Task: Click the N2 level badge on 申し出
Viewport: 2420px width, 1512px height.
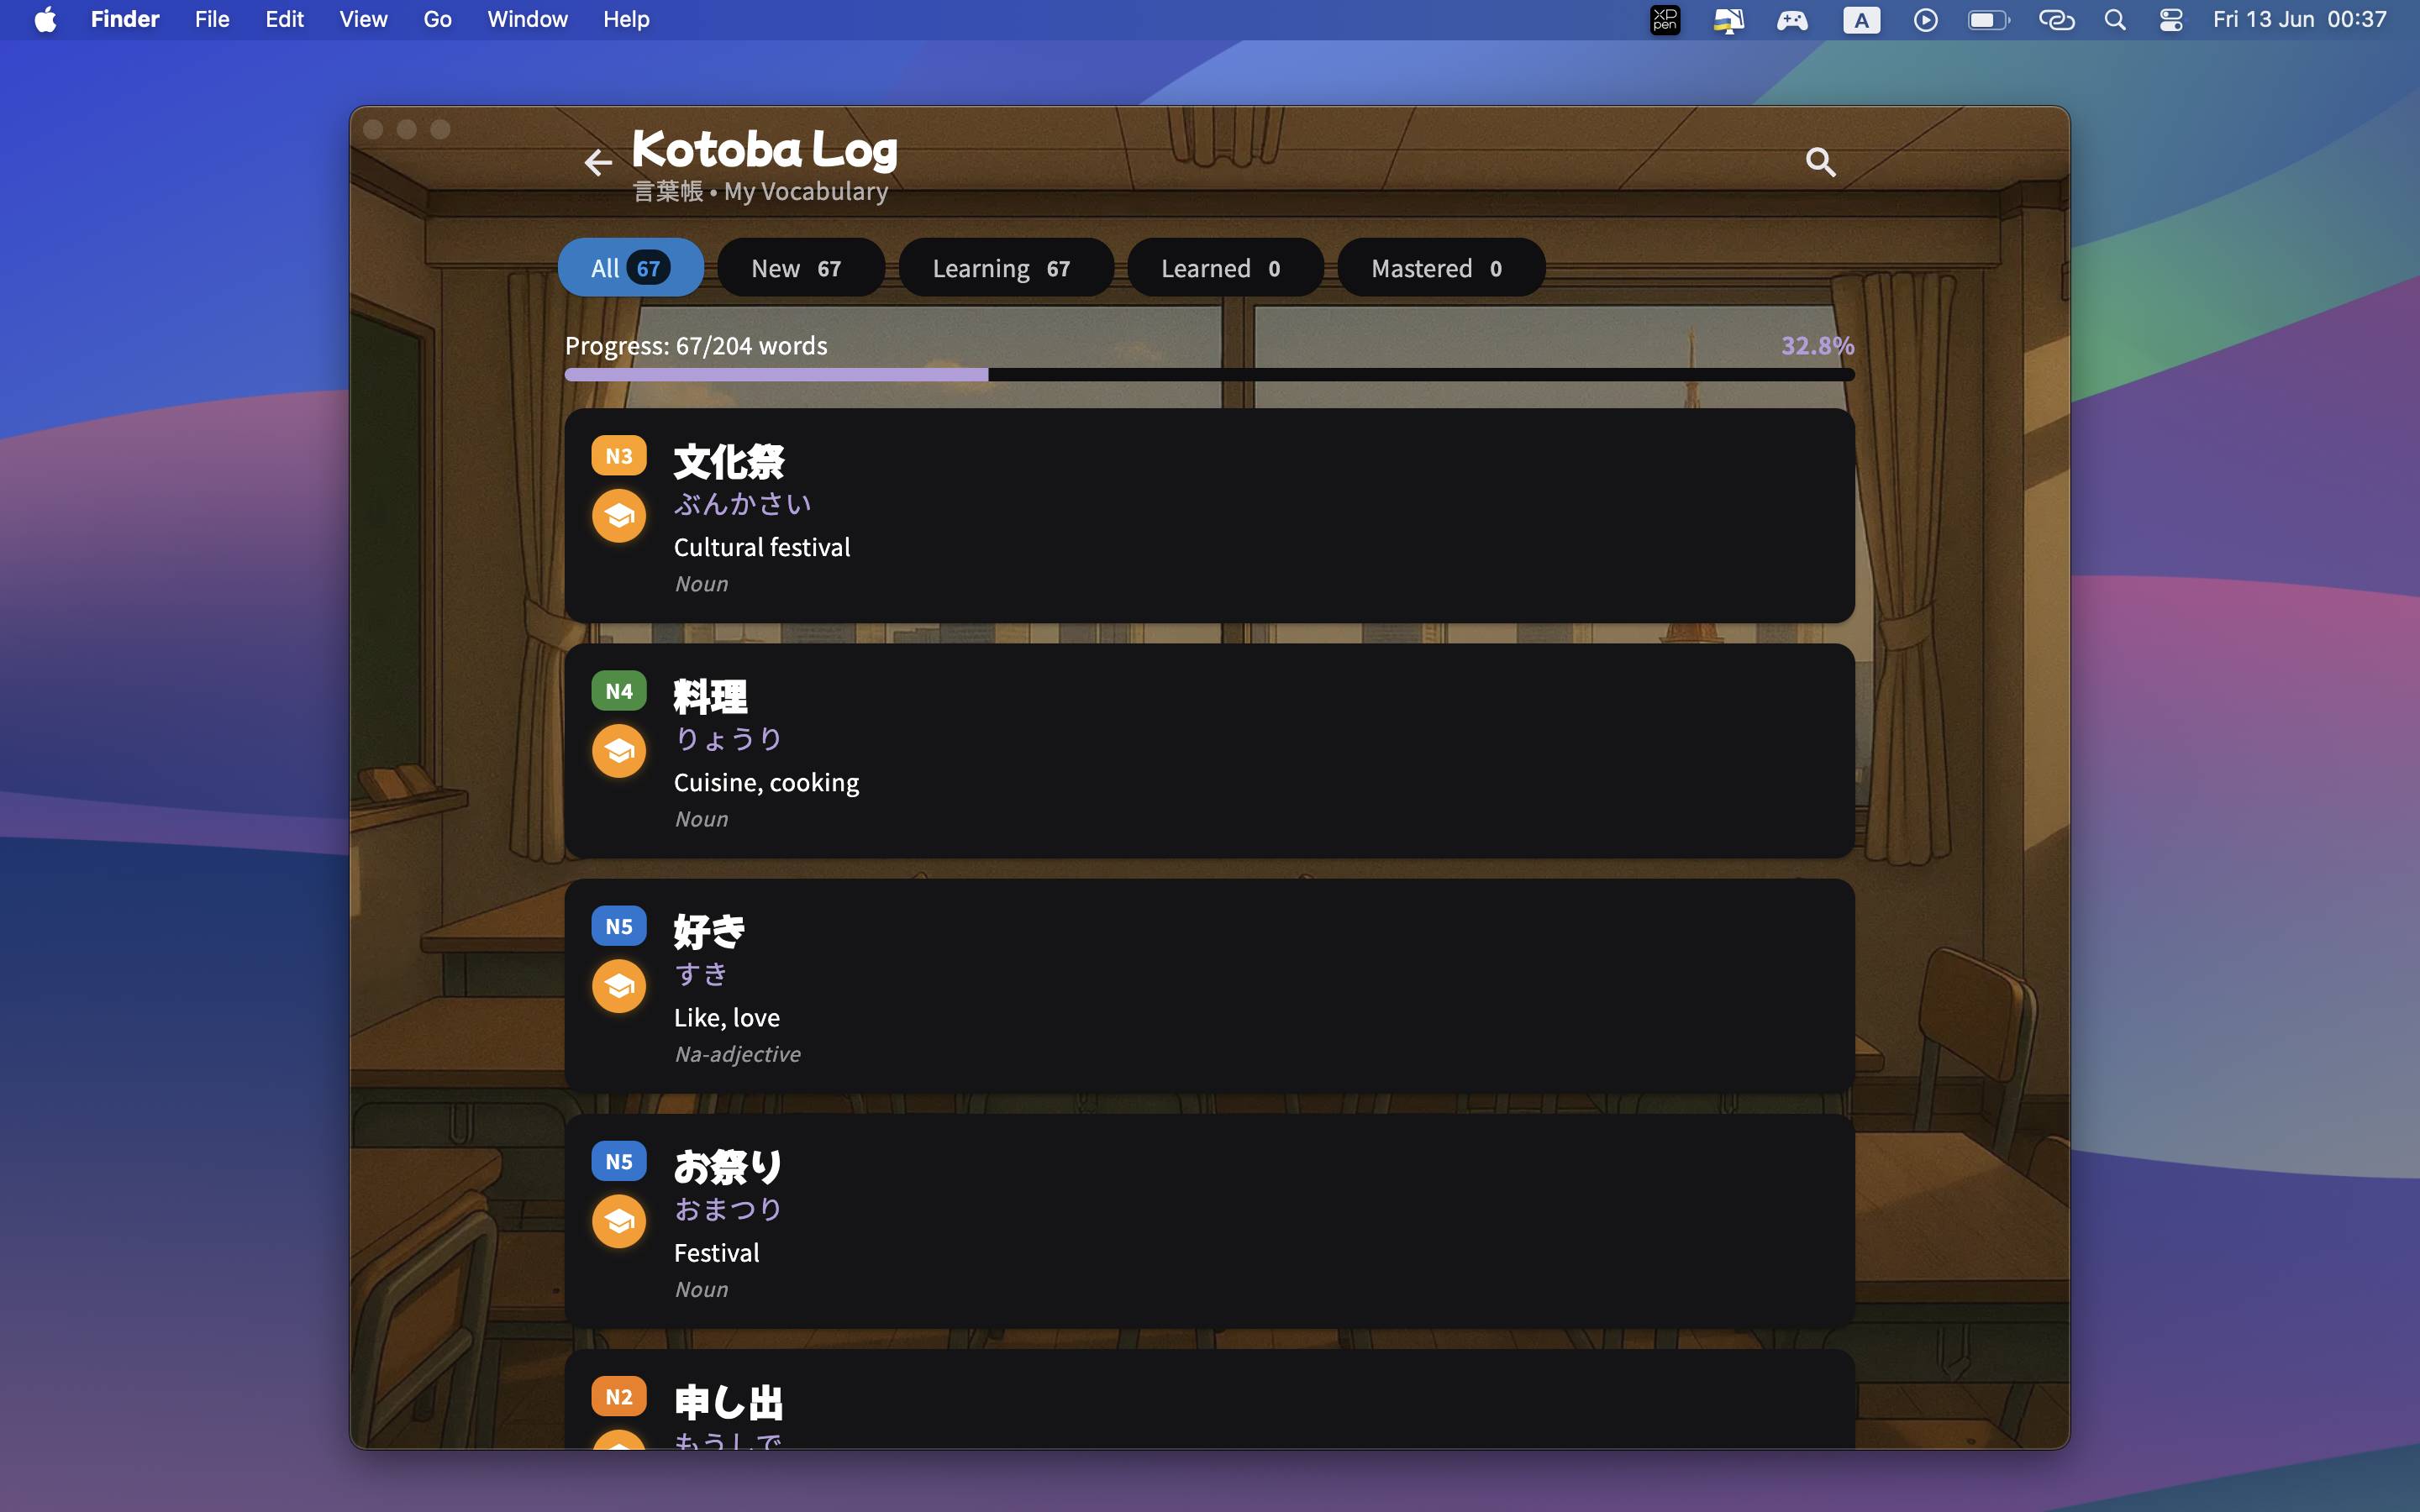Action: [x=619, y=1397]
